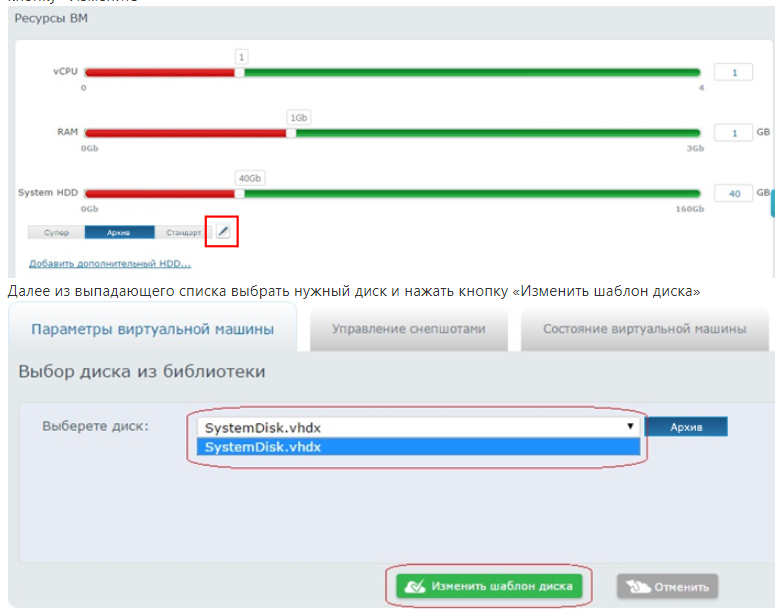The width and height of the screenshot is (784, 615).
Task: Click the System HDD slider handle
Action: click(x=239, y=192)
